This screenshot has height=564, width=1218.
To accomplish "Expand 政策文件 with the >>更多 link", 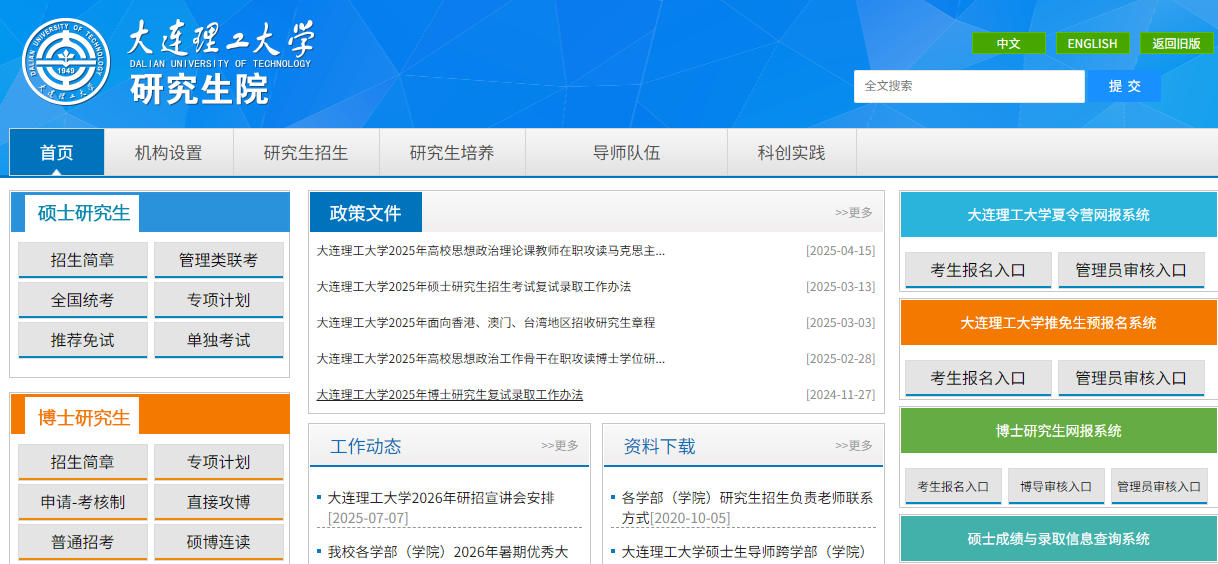I will click(x=853, y=212).
